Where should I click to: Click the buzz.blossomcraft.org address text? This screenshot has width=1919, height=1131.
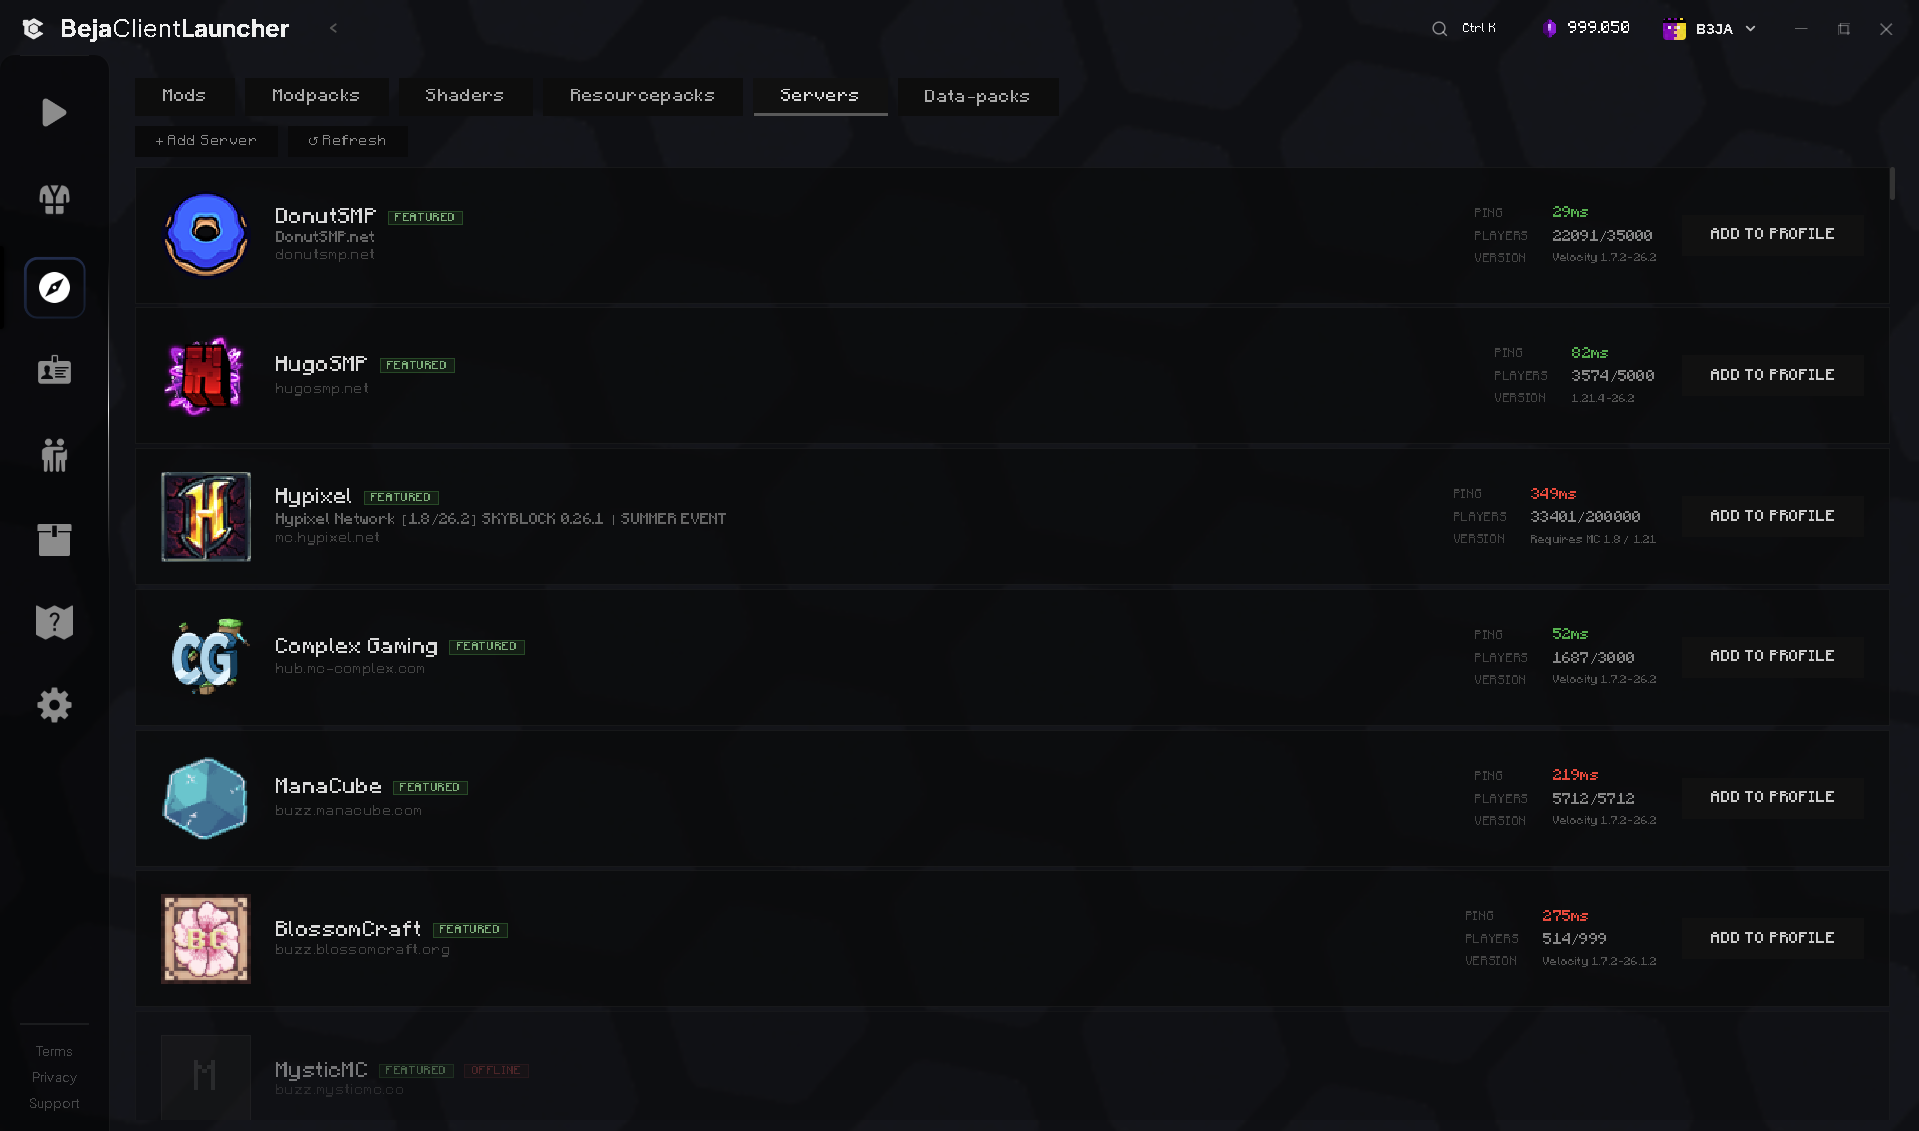pyautogui.click(x=362, y=950)
